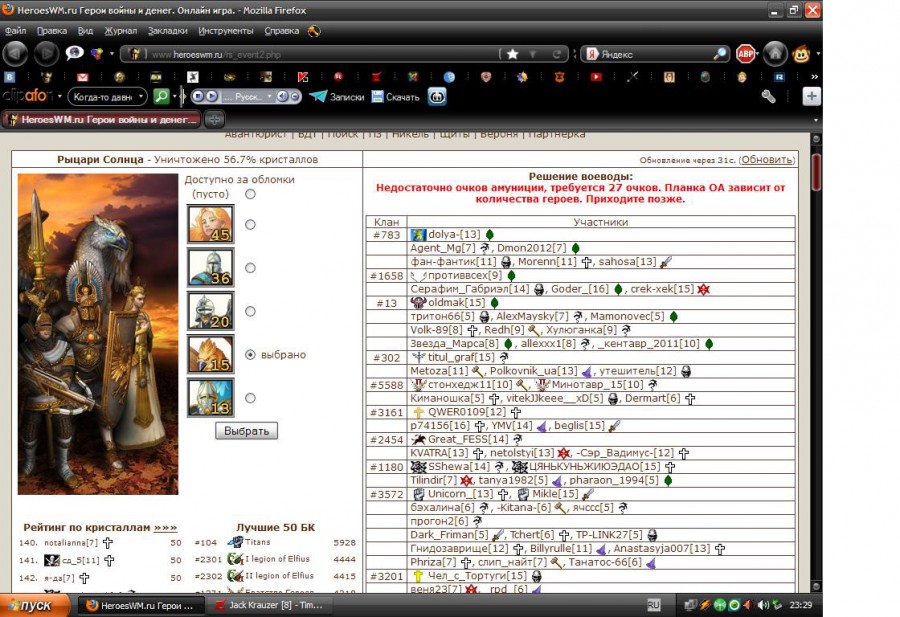
Task: Click the Записки toolbar button
Action: point(337,96)
